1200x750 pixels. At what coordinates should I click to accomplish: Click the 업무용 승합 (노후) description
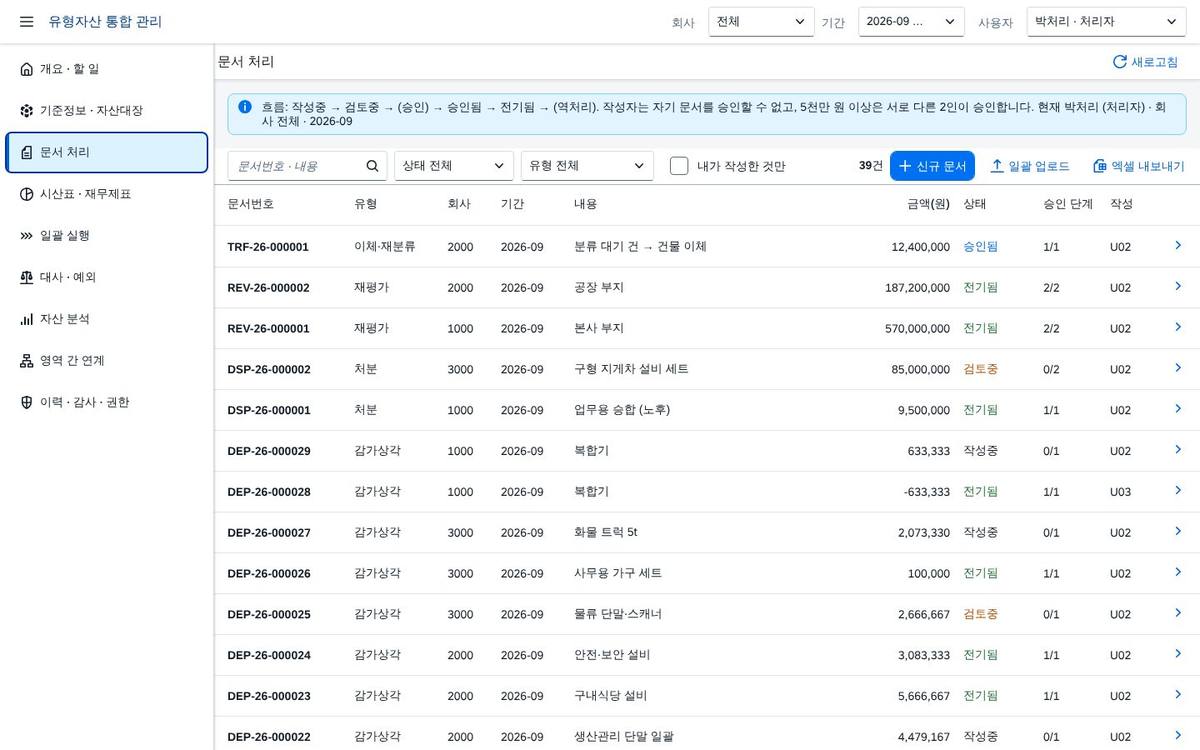point(622,410)
